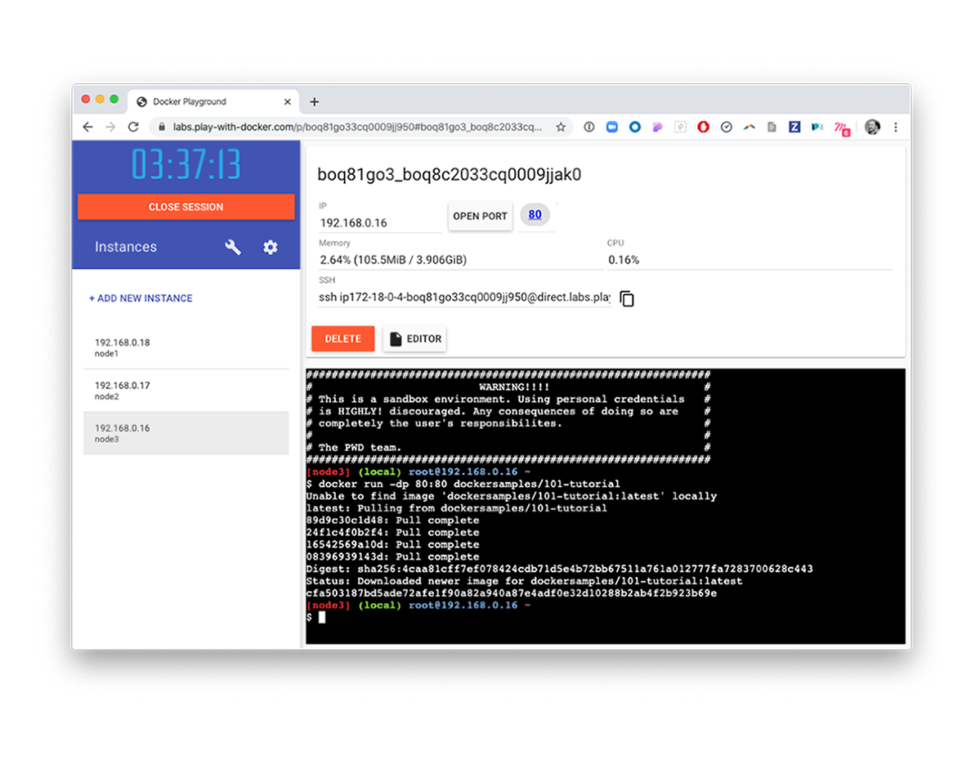Select node1 instance 192.168.0.18

(186, 347)
